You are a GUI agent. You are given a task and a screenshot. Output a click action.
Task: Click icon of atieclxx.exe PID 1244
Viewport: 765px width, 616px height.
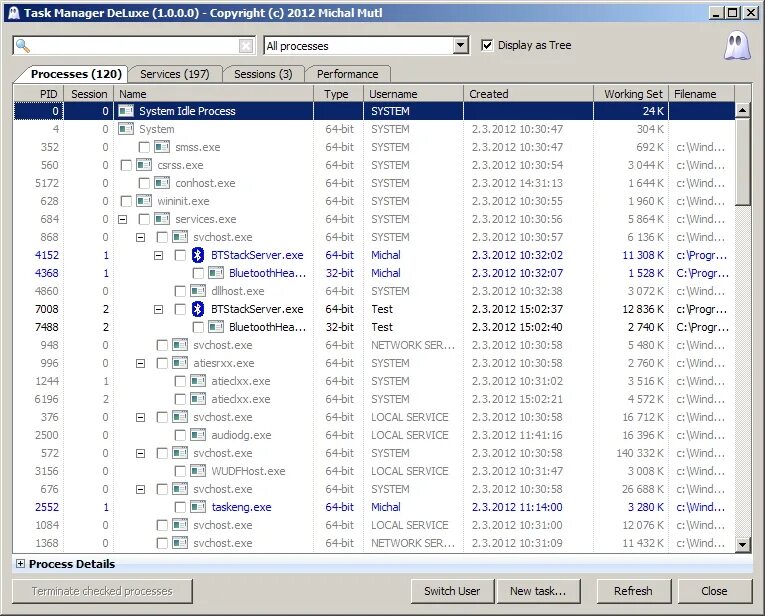pos(198,381)
